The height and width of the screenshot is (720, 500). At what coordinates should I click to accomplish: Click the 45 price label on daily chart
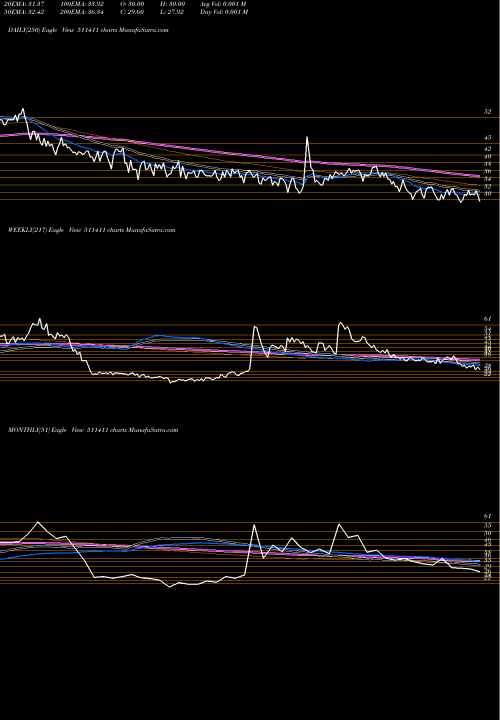pyautogui.click(x=488, y=138)
